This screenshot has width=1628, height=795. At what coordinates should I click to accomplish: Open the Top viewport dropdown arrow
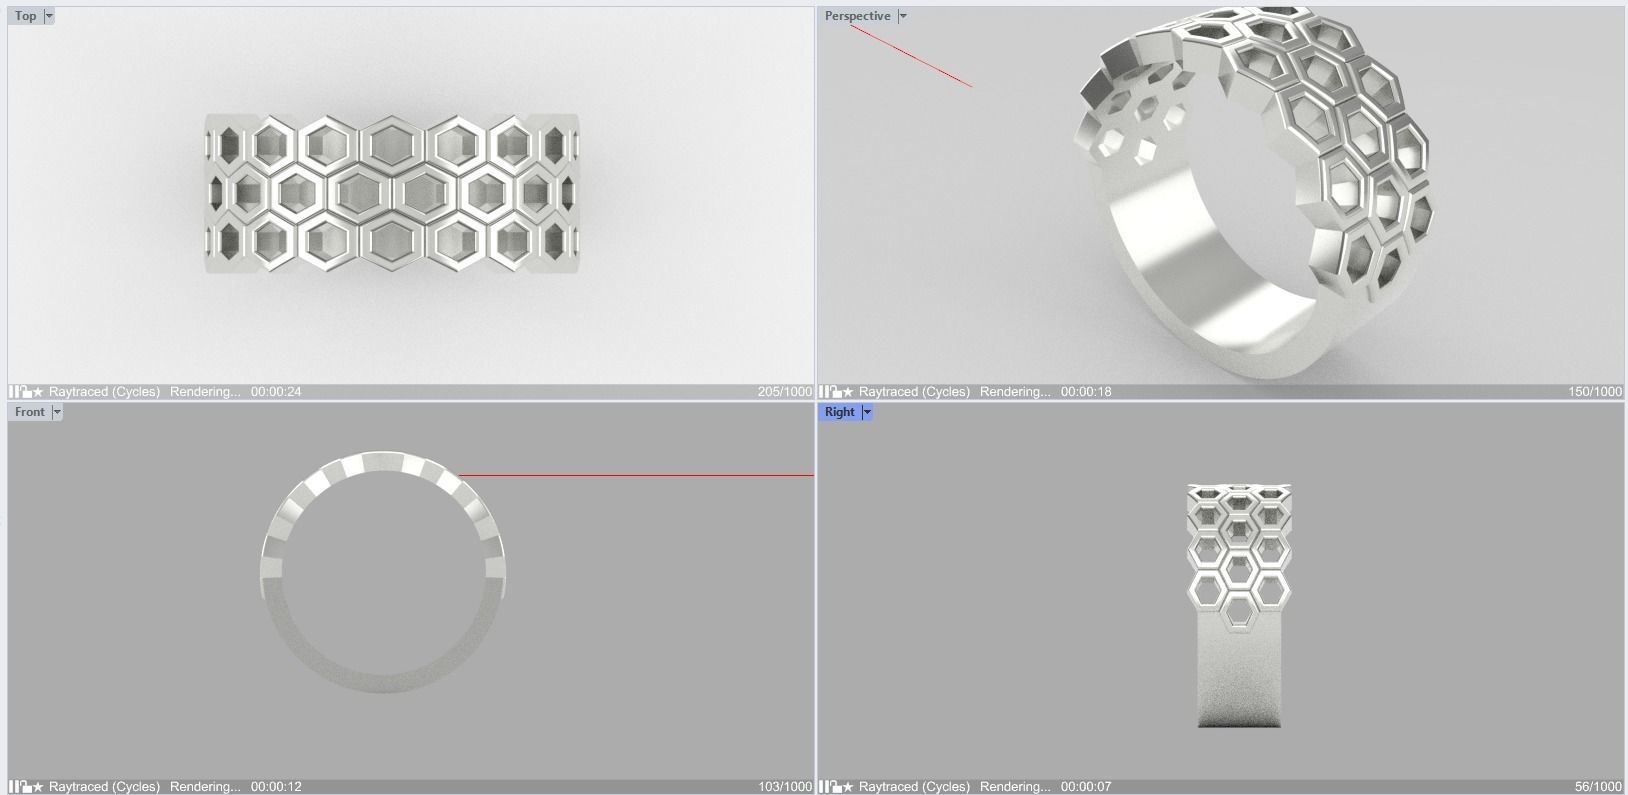(49, 16)
